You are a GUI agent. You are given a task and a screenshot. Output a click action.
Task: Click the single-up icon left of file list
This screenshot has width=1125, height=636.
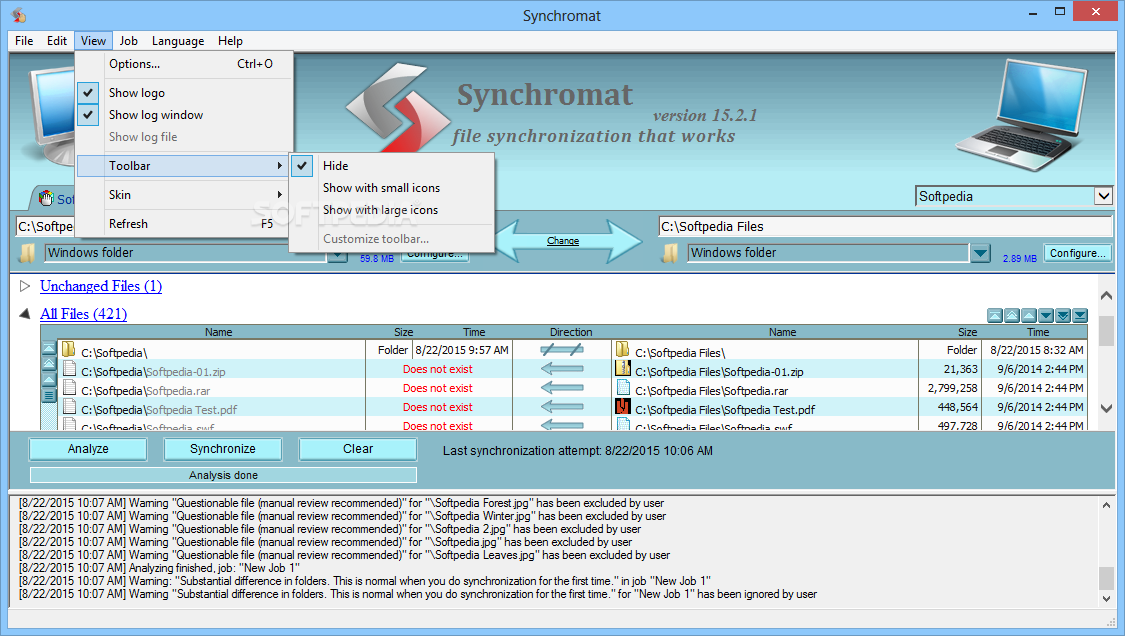[x=49, y=380]
